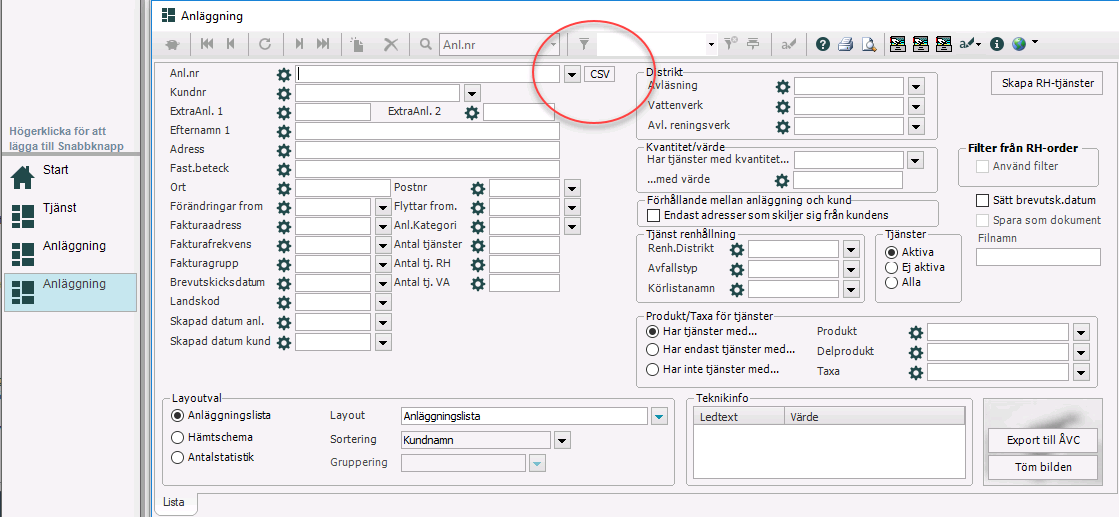The width and height of the screenshot is (1119, 517).
Task: Click gear icon next to Vattenverk
Action: point(783,106)
